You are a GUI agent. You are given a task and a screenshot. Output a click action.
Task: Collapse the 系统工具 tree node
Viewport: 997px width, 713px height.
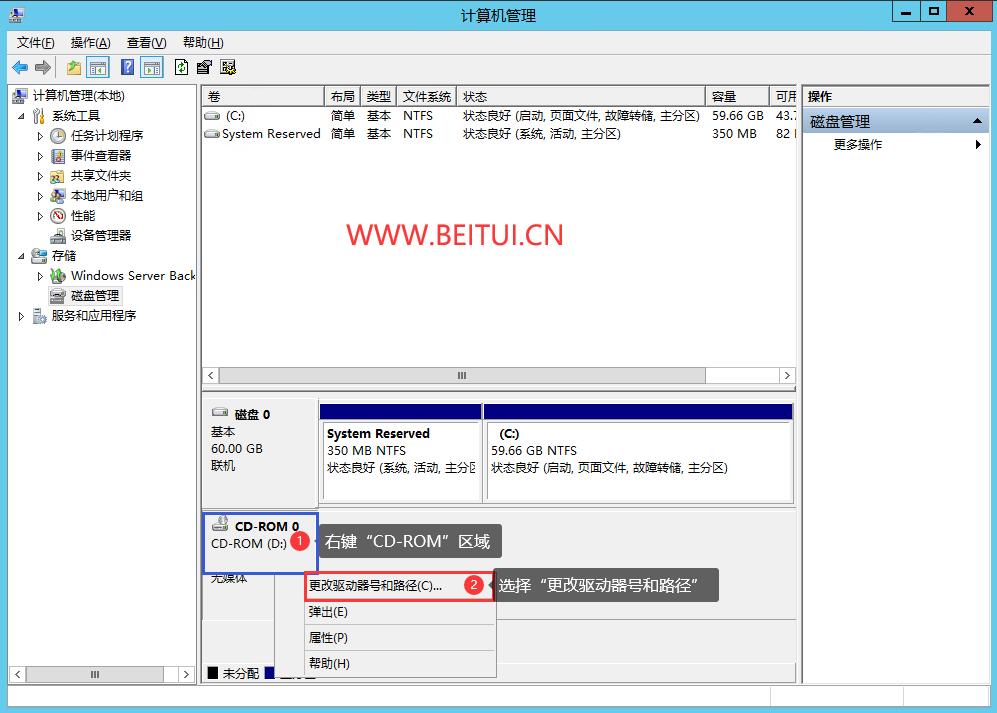(x=22, y=116)
